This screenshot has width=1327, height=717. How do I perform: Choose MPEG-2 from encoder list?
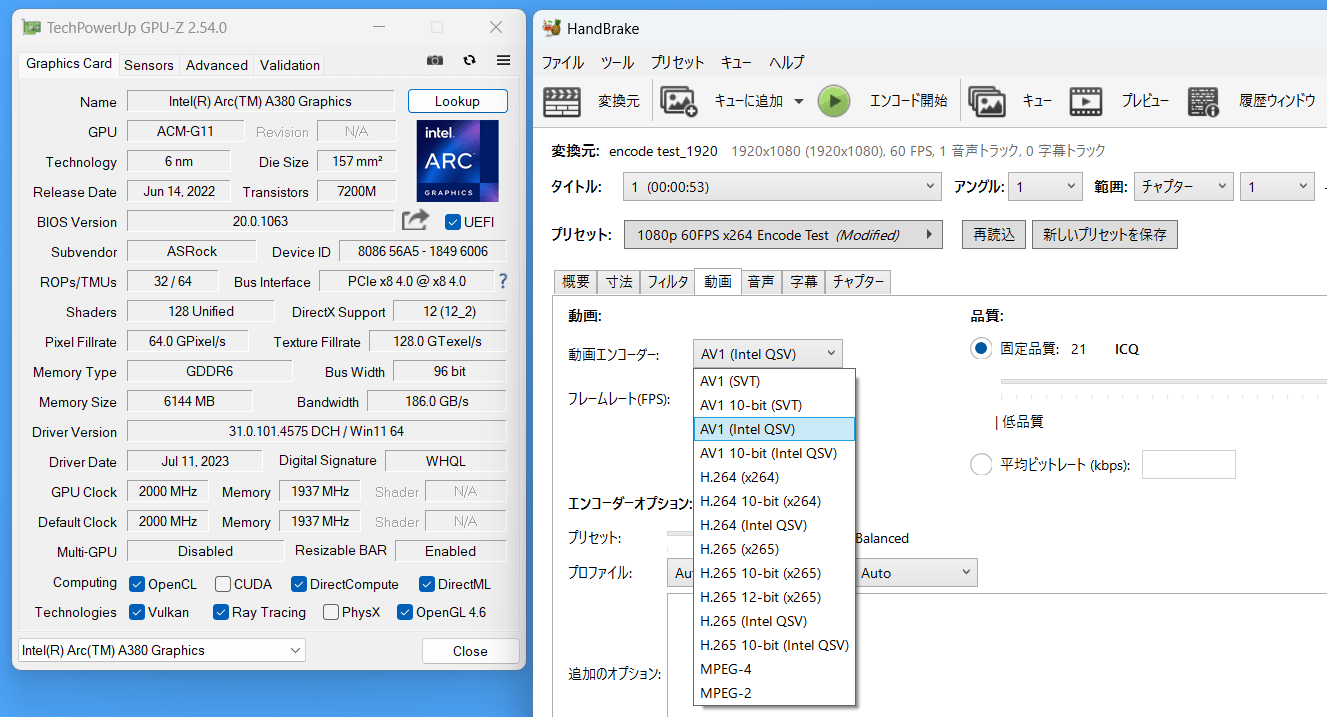[x=775, y=693]
